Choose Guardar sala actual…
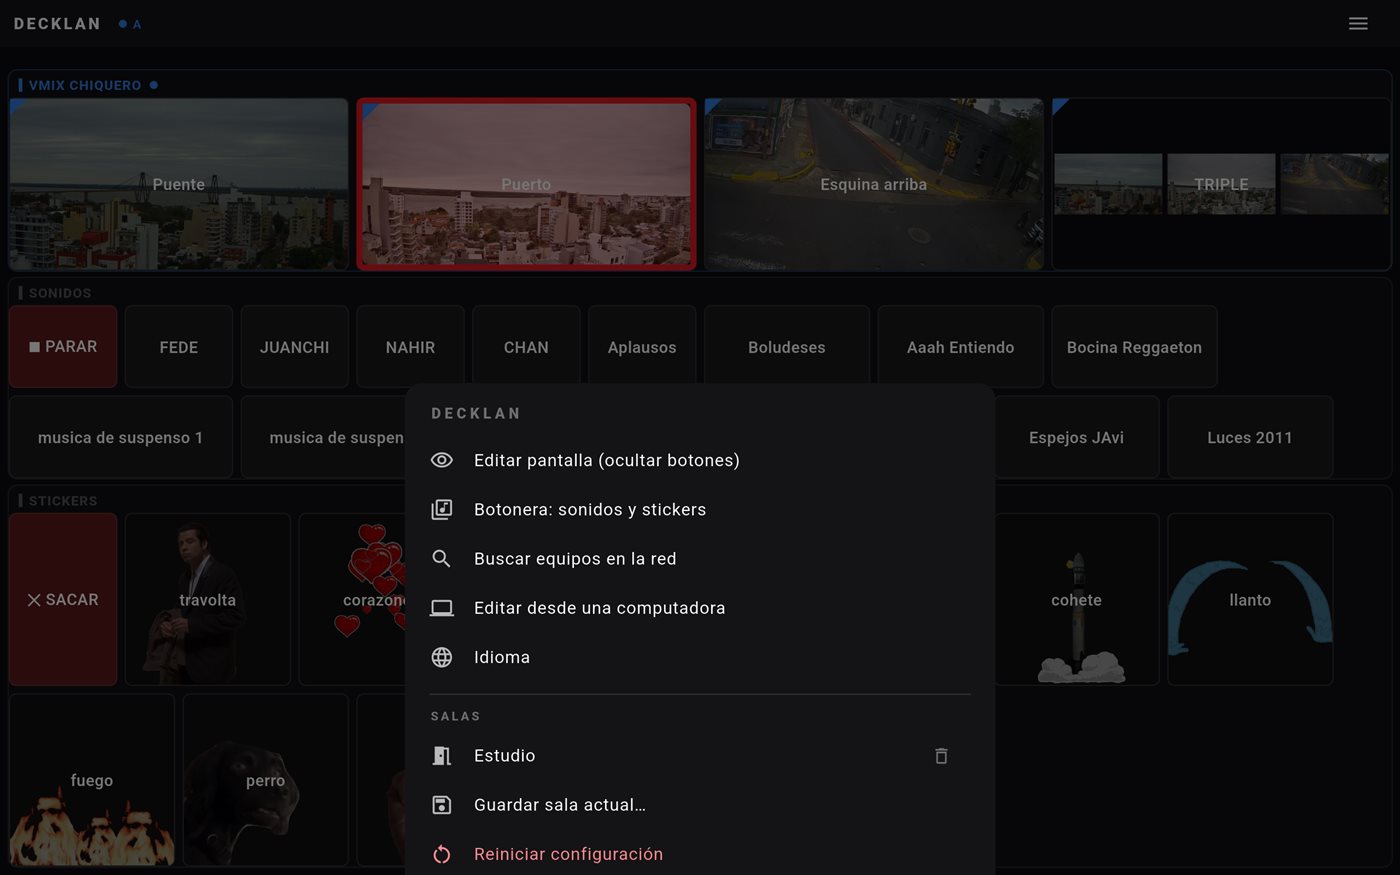Viewport: 1400px width, 875px height. click(700, 805)
